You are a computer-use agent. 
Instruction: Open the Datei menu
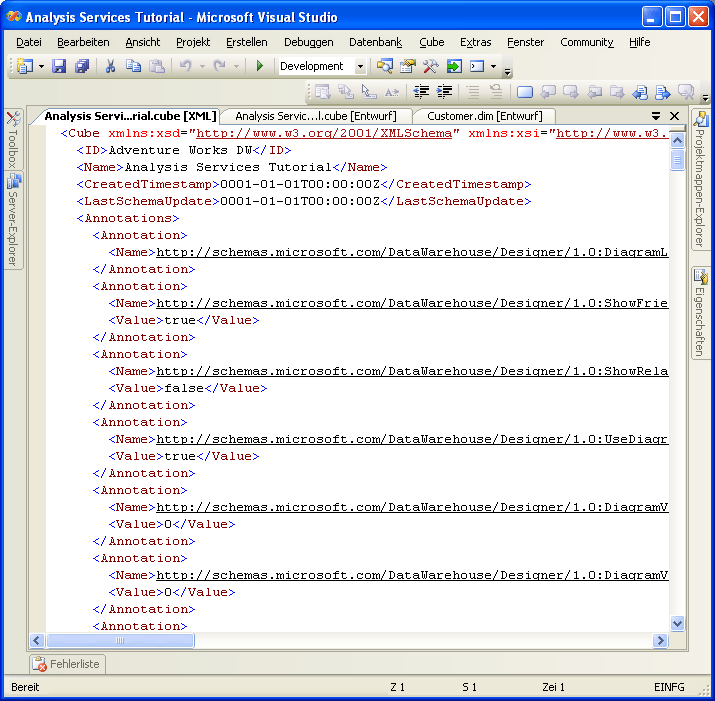tap(29, 42)
